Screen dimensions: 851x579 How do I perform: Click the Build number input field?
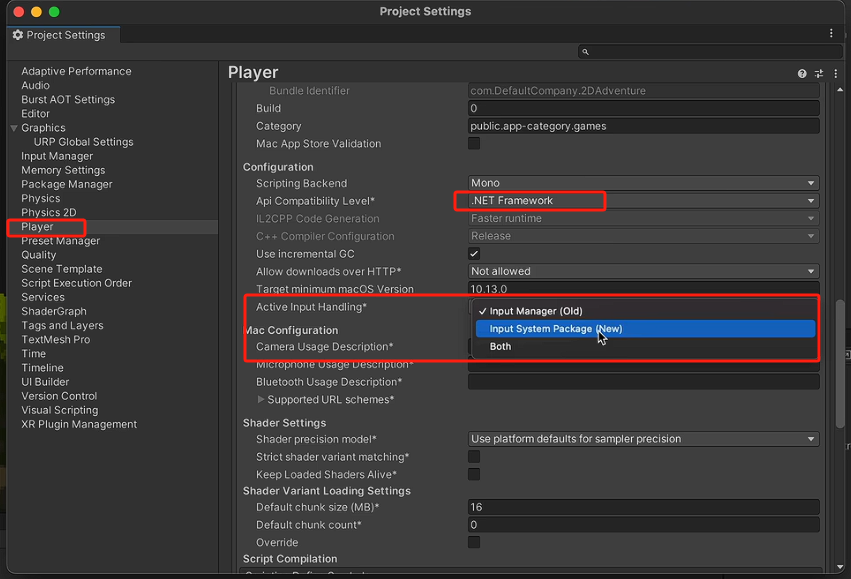click(644, 108)
